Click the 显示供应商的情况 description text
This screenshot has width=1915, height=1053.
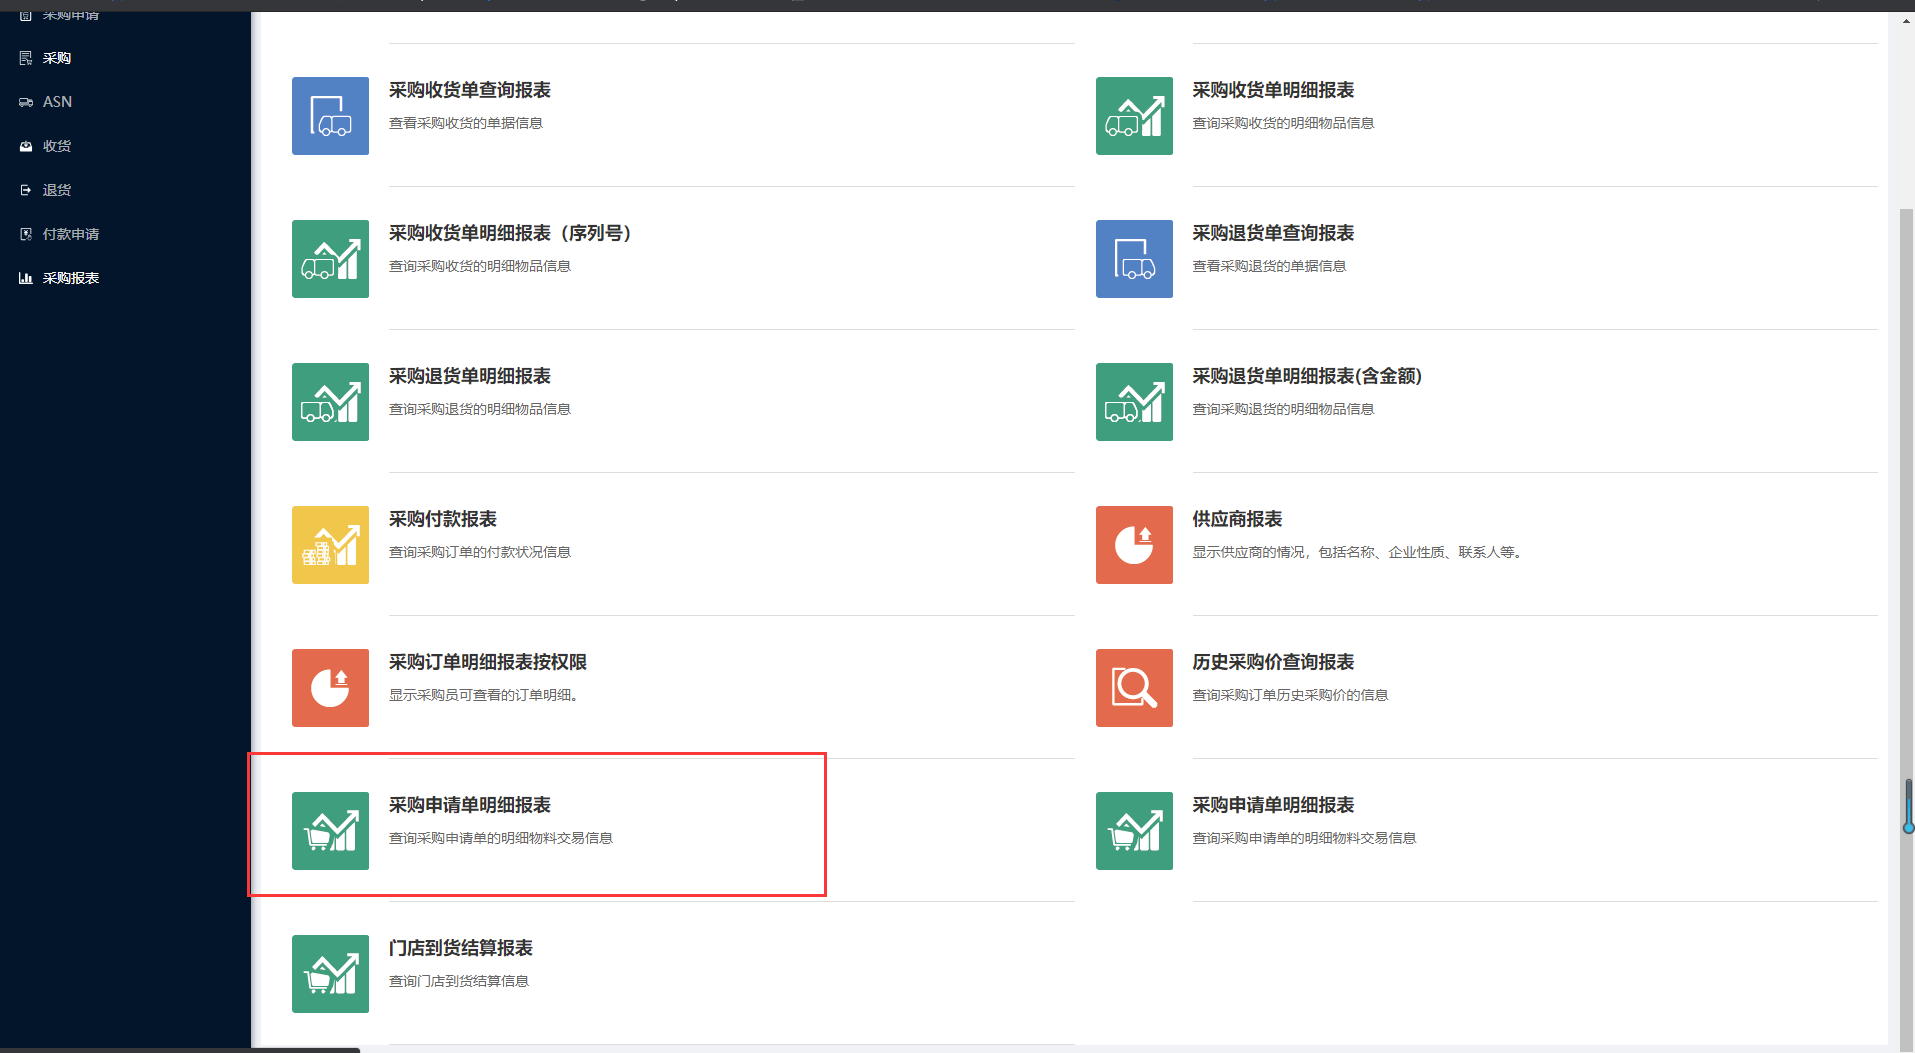click(x=1358, y=552)
